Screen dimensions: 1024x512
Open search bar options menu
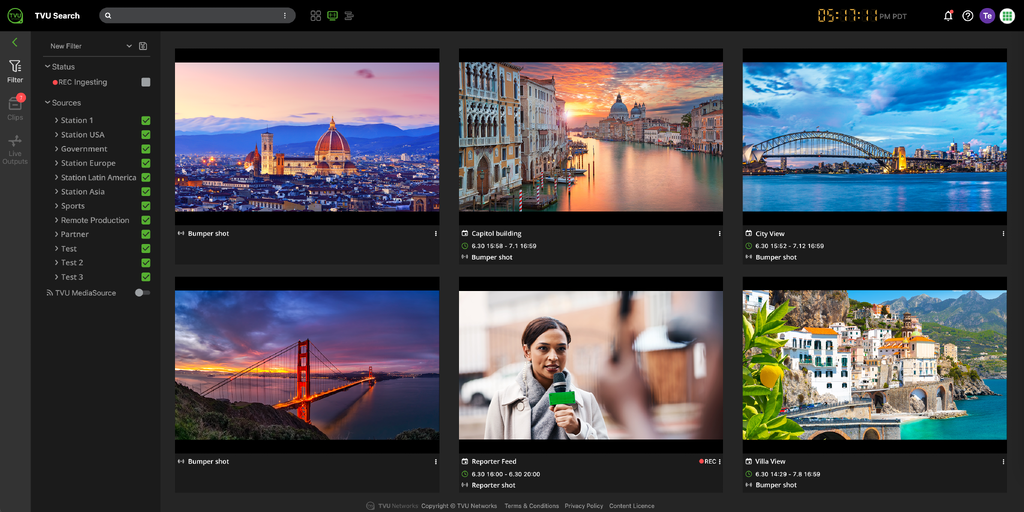pyautogui.click(x=285, y=16)
